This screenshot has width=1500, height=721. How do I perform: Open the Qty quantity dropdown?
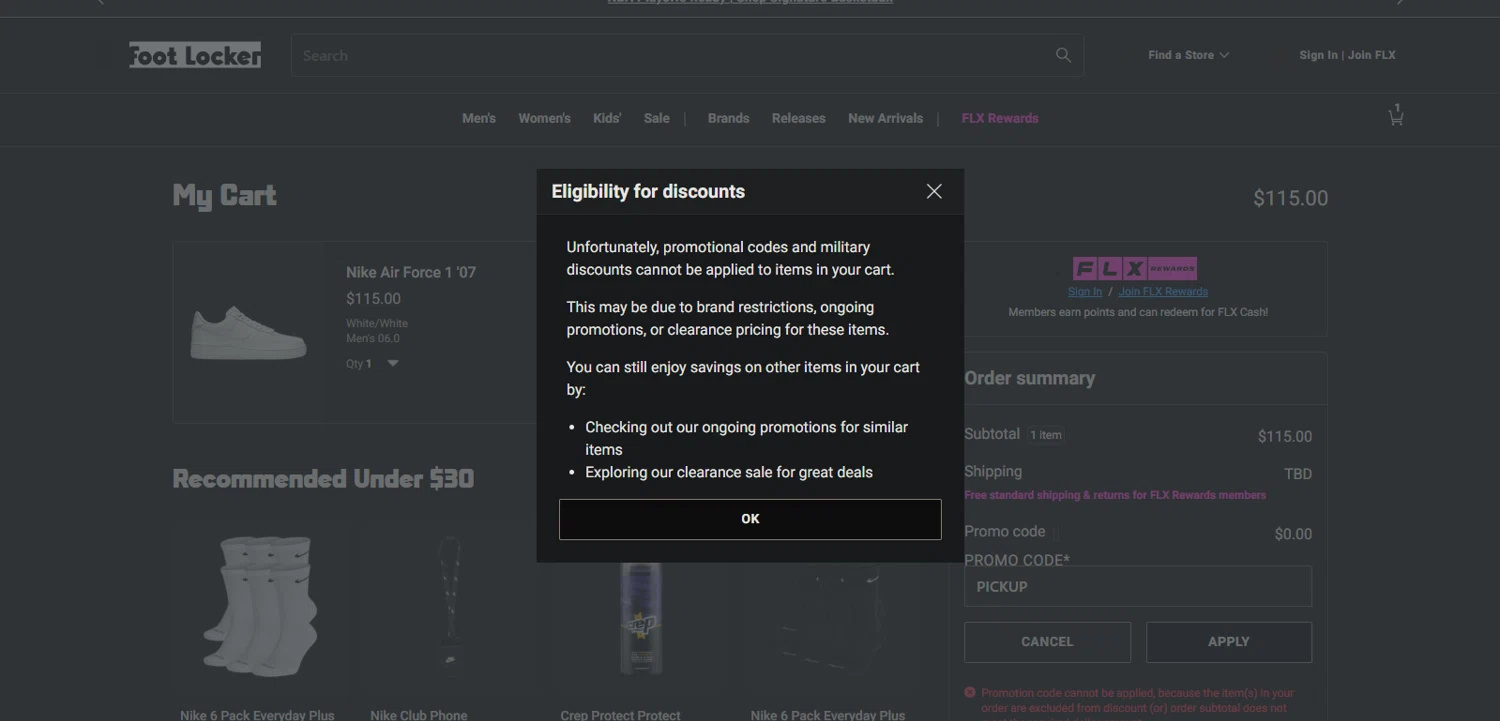(392, 364)
